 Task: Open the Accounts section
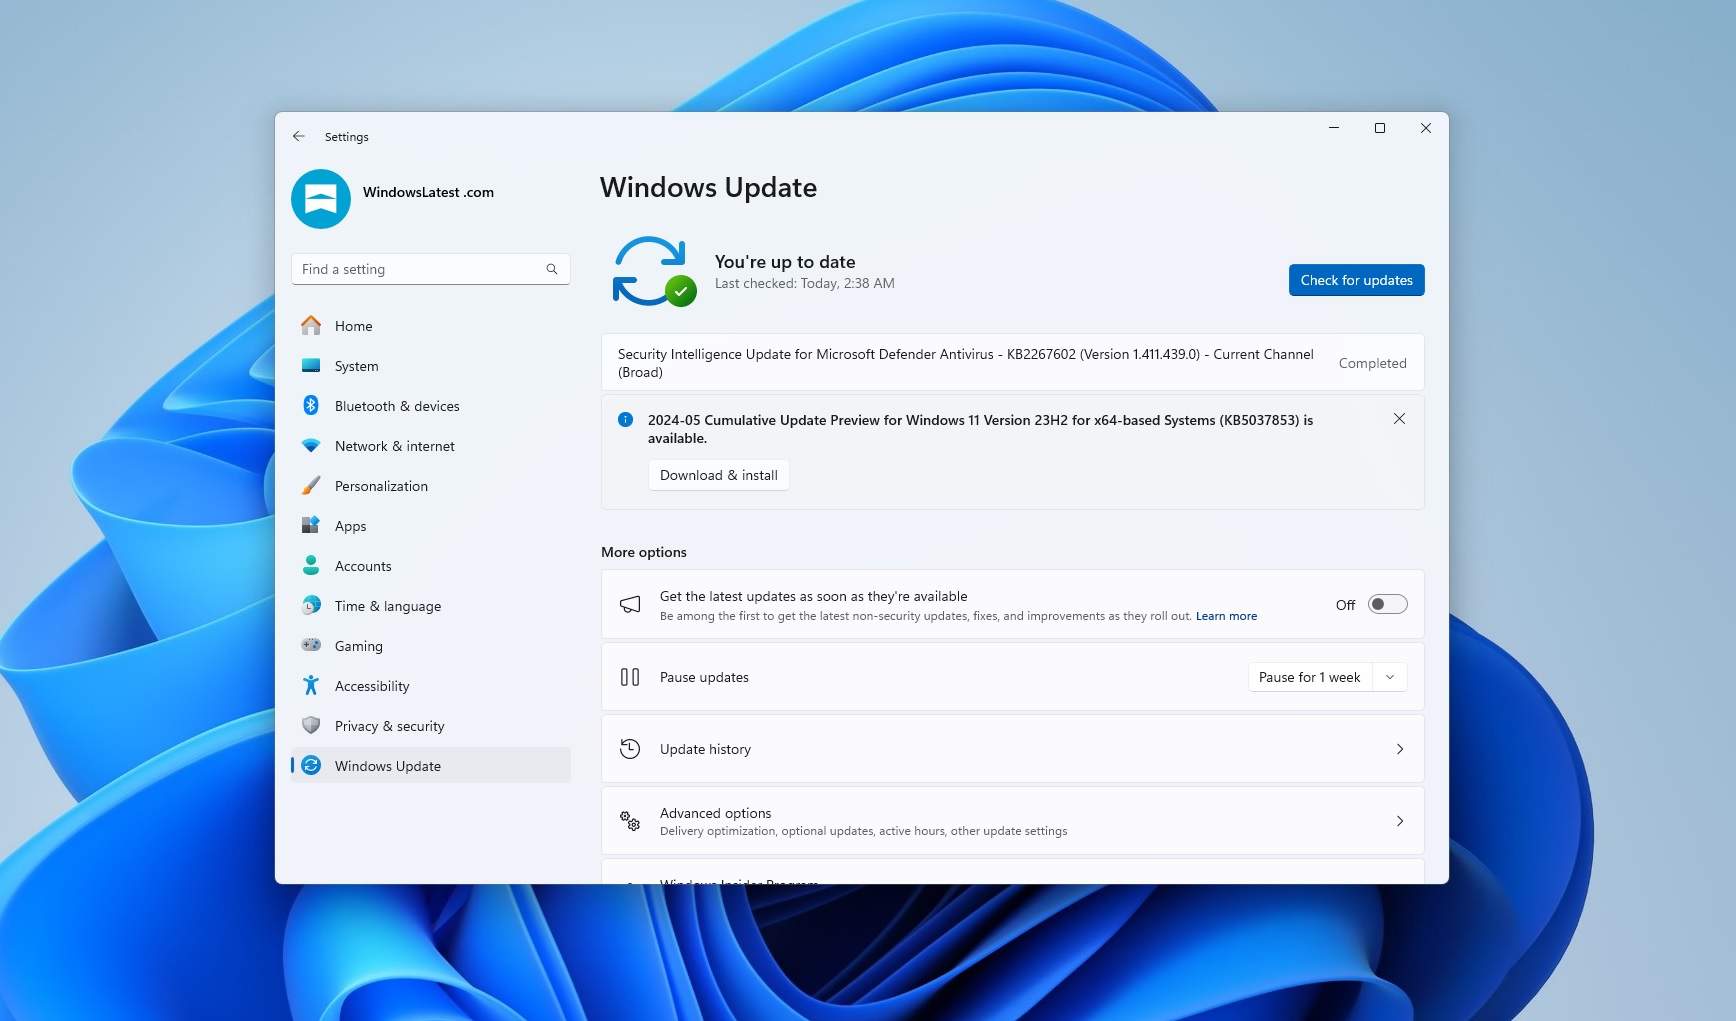click(x=361, y=566)
